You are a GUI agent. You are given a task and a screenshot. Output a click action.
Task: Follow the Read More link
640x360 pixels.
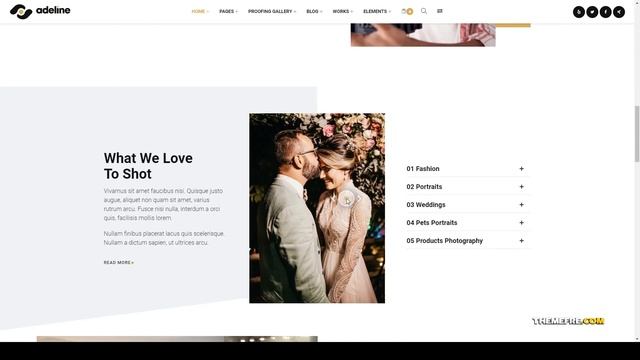click(x=118, y=262)
